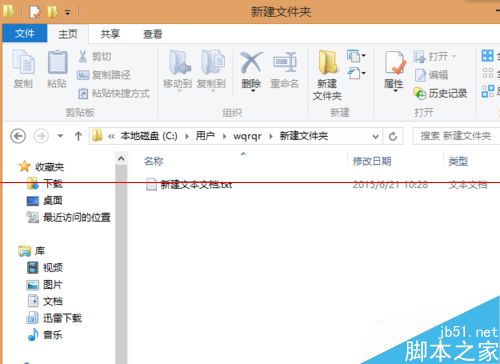Screen dimensions: 500x364
Task: Click 用户 in the address path
Action: [205, 136]
